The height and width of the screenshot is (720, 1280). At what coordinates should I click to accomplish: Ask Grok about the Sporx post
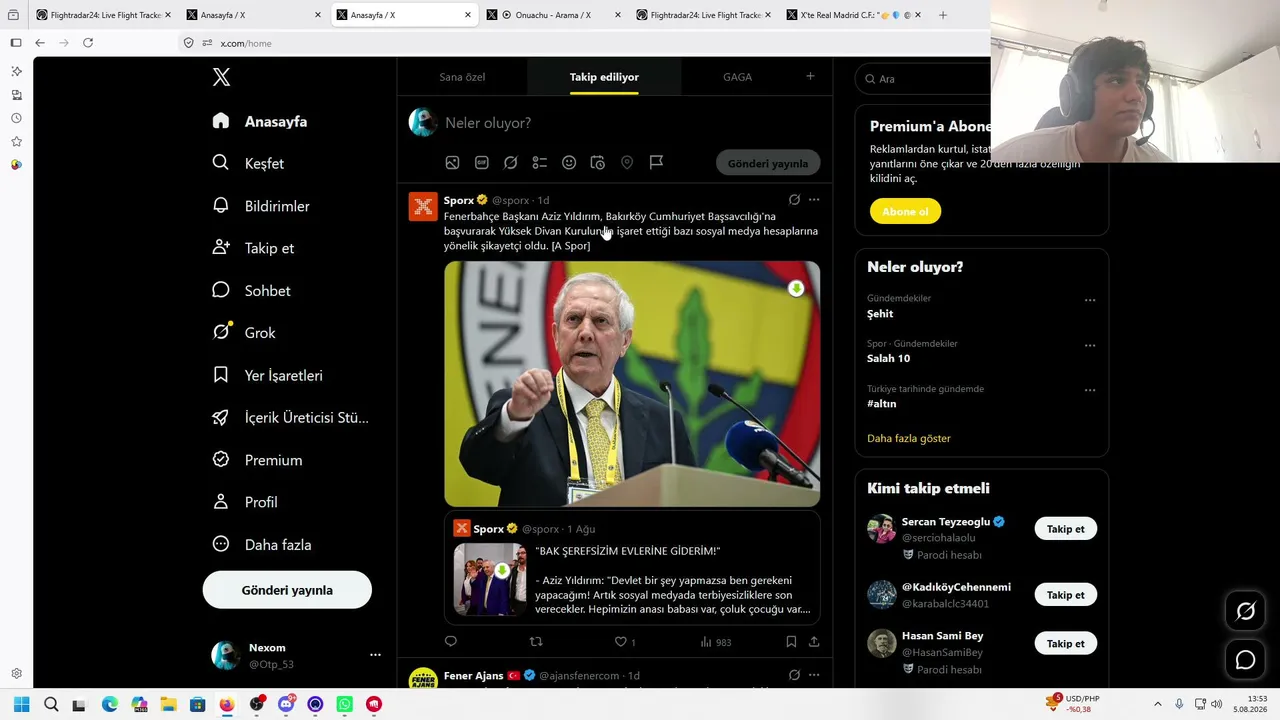click(x=794, y=200)
